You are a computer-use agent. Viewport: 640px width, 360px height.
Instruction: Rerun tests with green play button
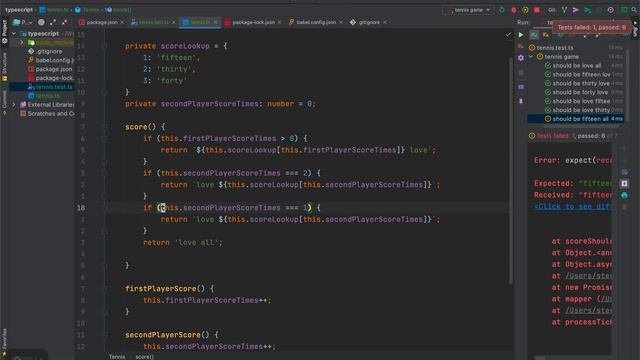coord(521,35)
